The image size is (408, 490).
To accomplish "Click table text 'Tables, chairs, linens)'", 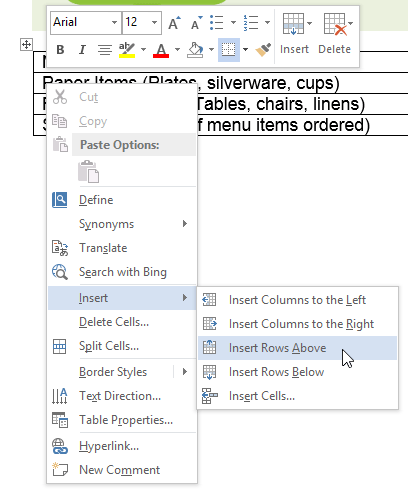I will coord(280,104).
